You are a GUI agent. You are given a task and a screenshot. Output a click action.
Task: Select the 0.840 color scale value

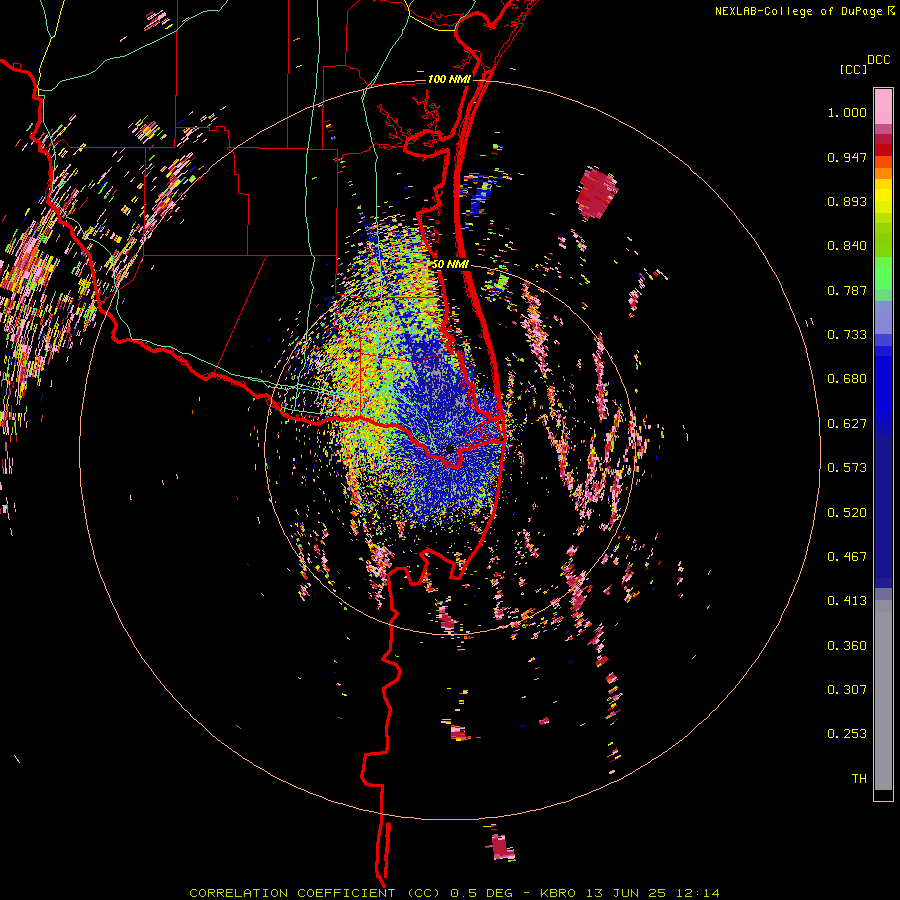(847, 246)
